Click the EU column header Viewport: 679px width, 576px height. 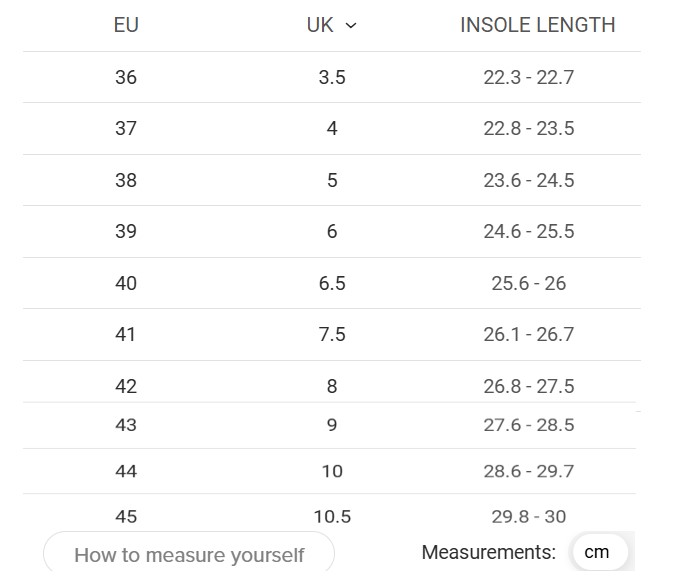[126, 25]
